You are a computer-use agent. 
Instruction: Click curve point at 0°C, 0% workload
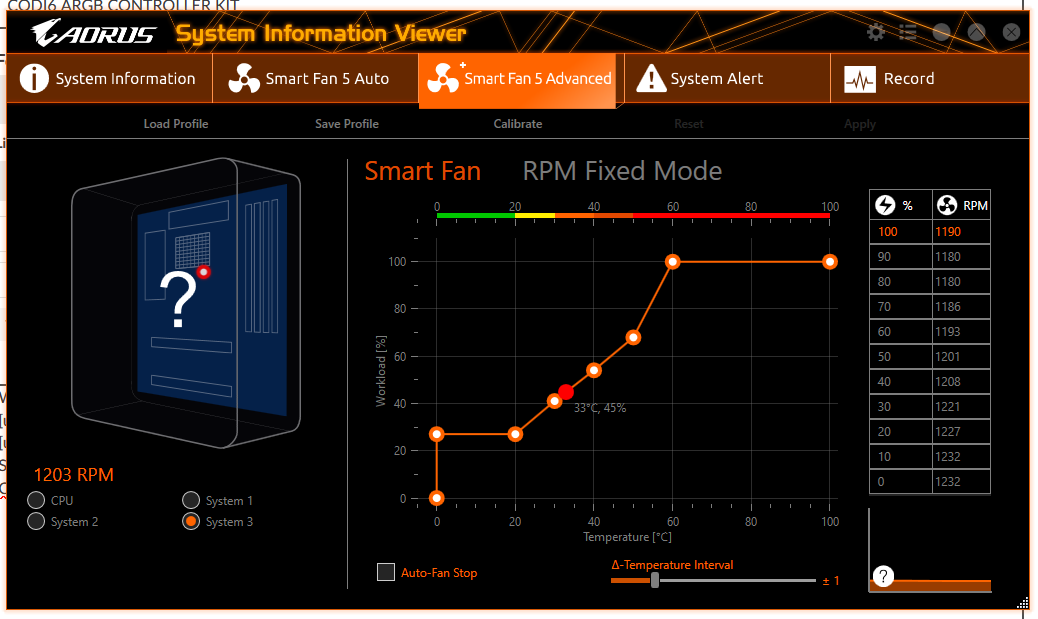(x=436, y=498)
